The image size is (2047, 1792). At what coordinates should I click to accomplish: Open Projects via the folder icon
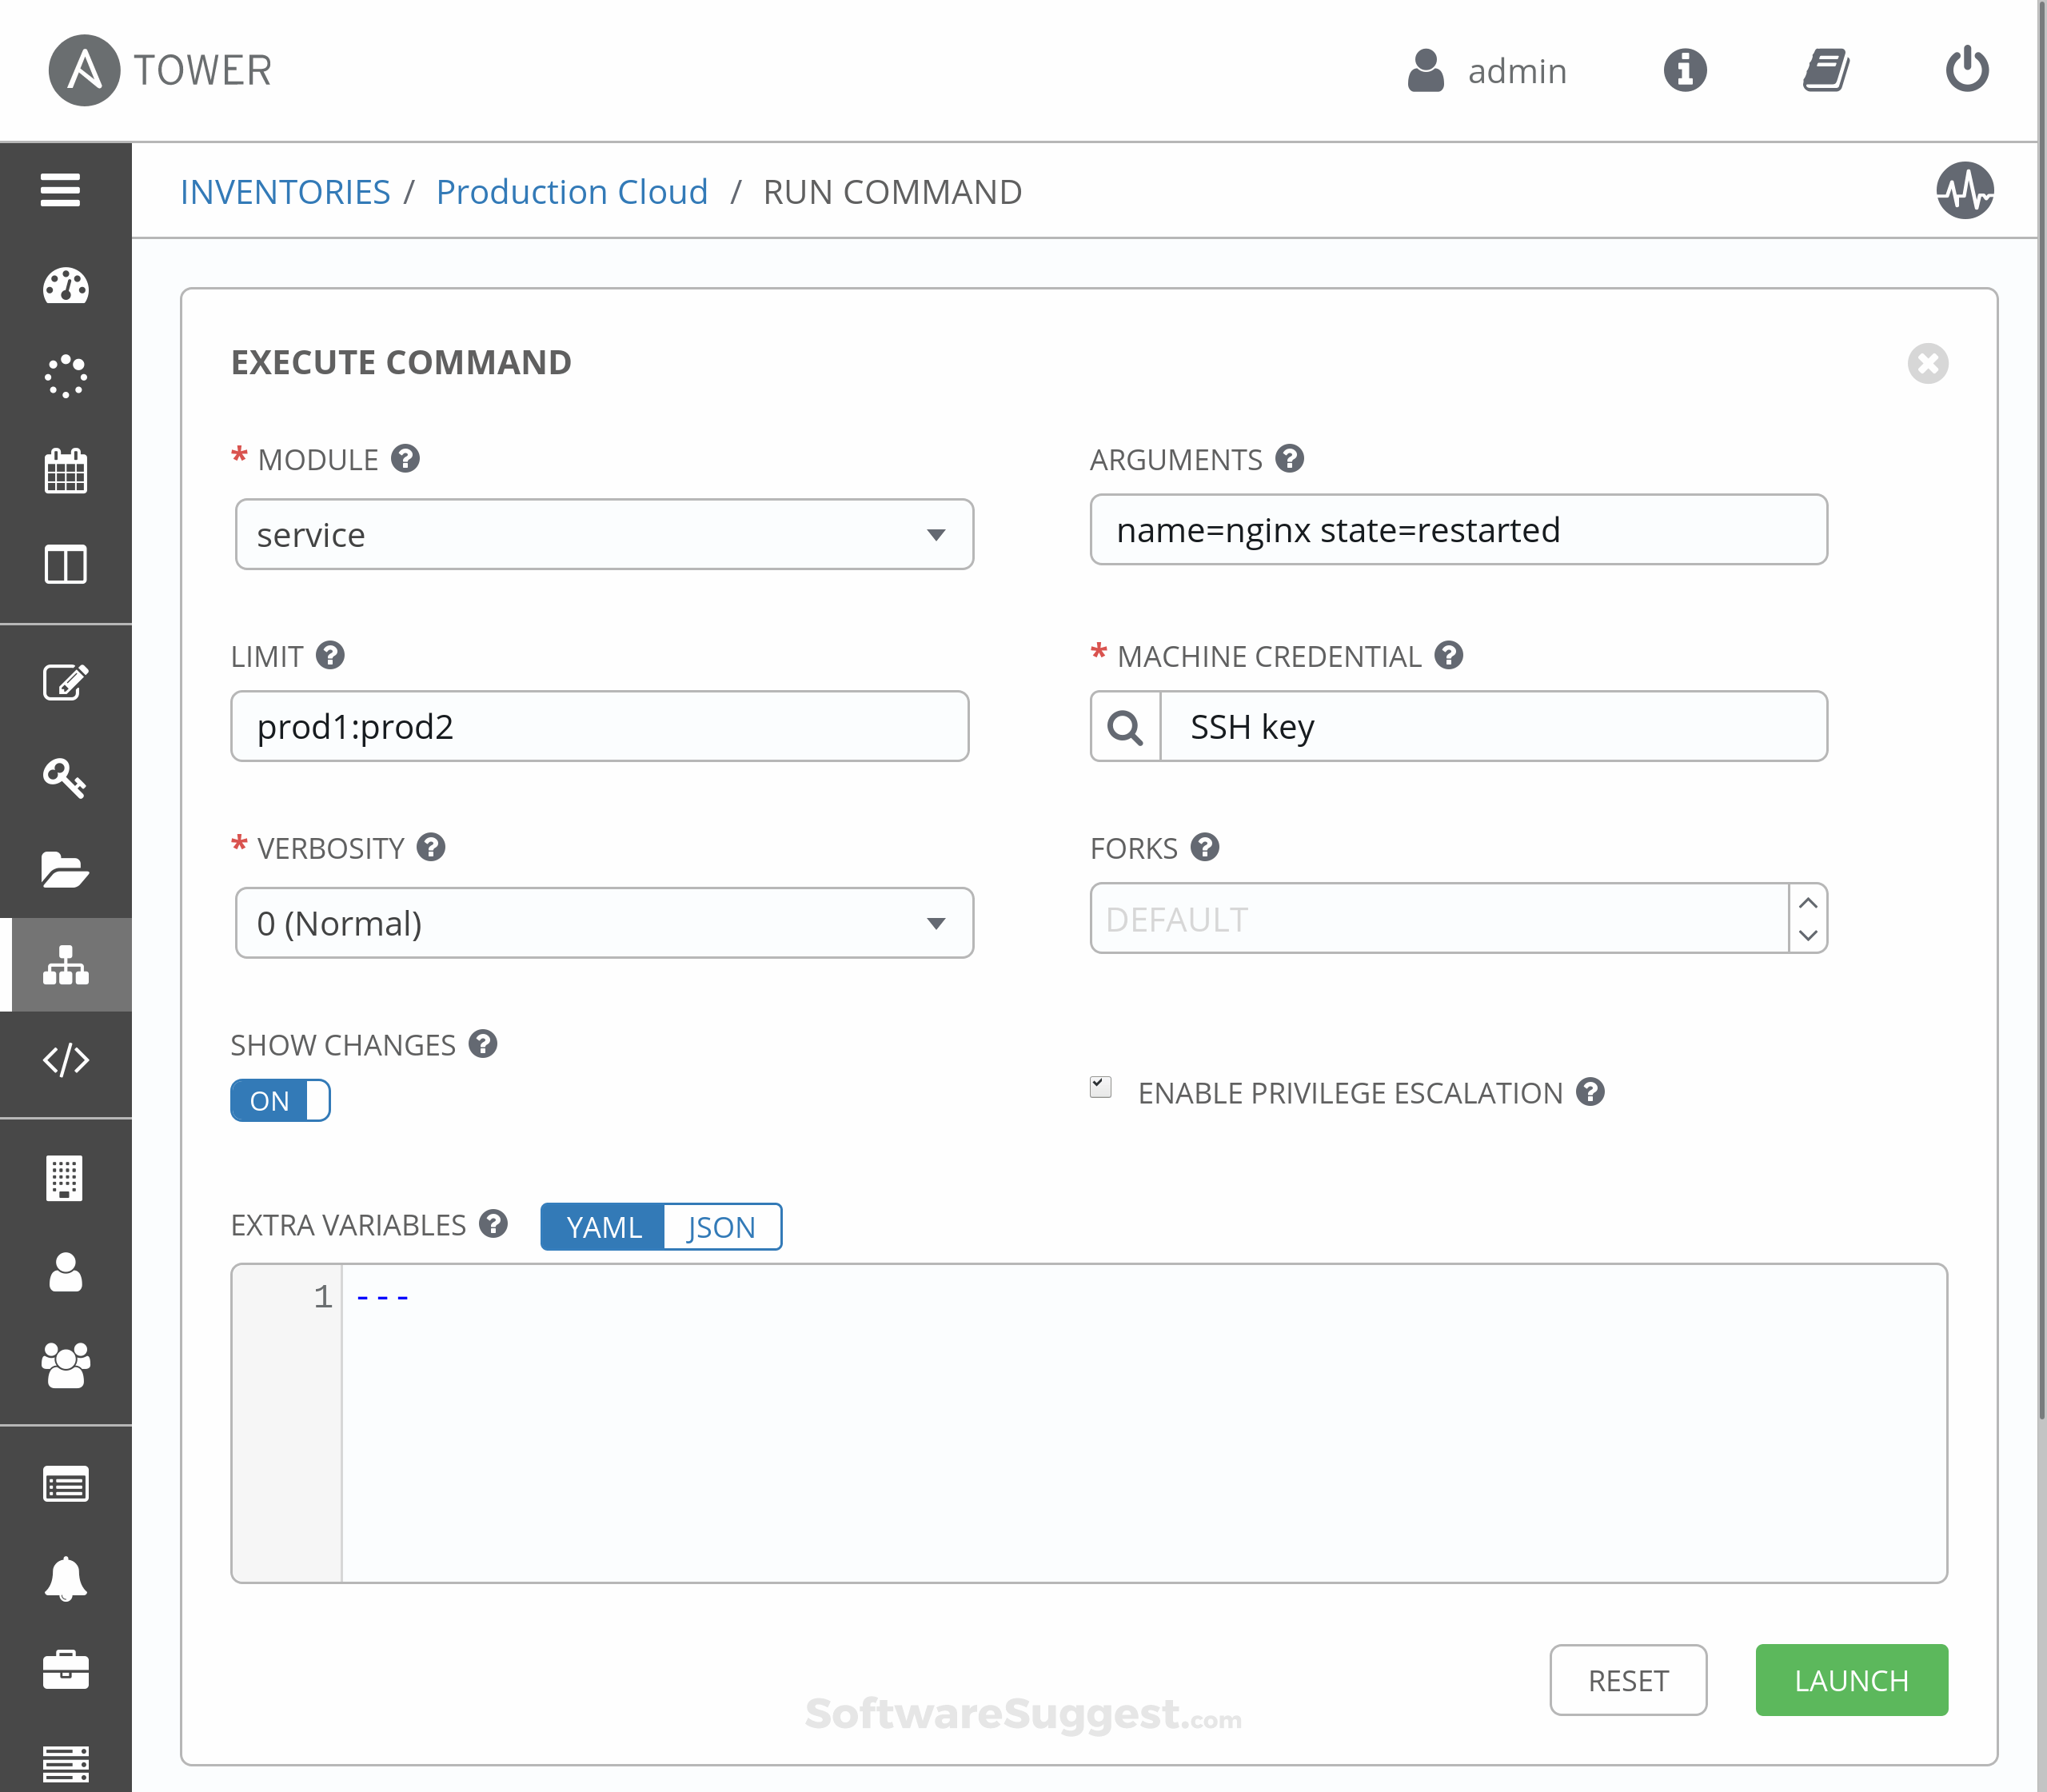pos(66,870)
